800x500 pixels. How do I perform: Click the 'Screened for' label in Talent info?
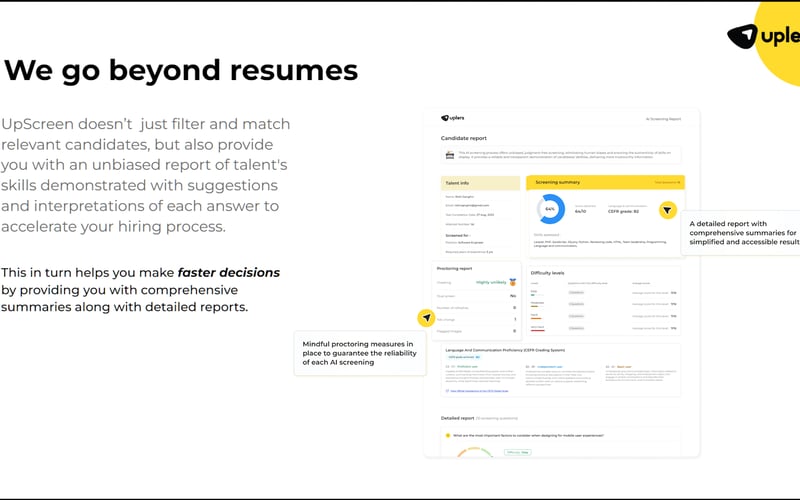[458, 236]
